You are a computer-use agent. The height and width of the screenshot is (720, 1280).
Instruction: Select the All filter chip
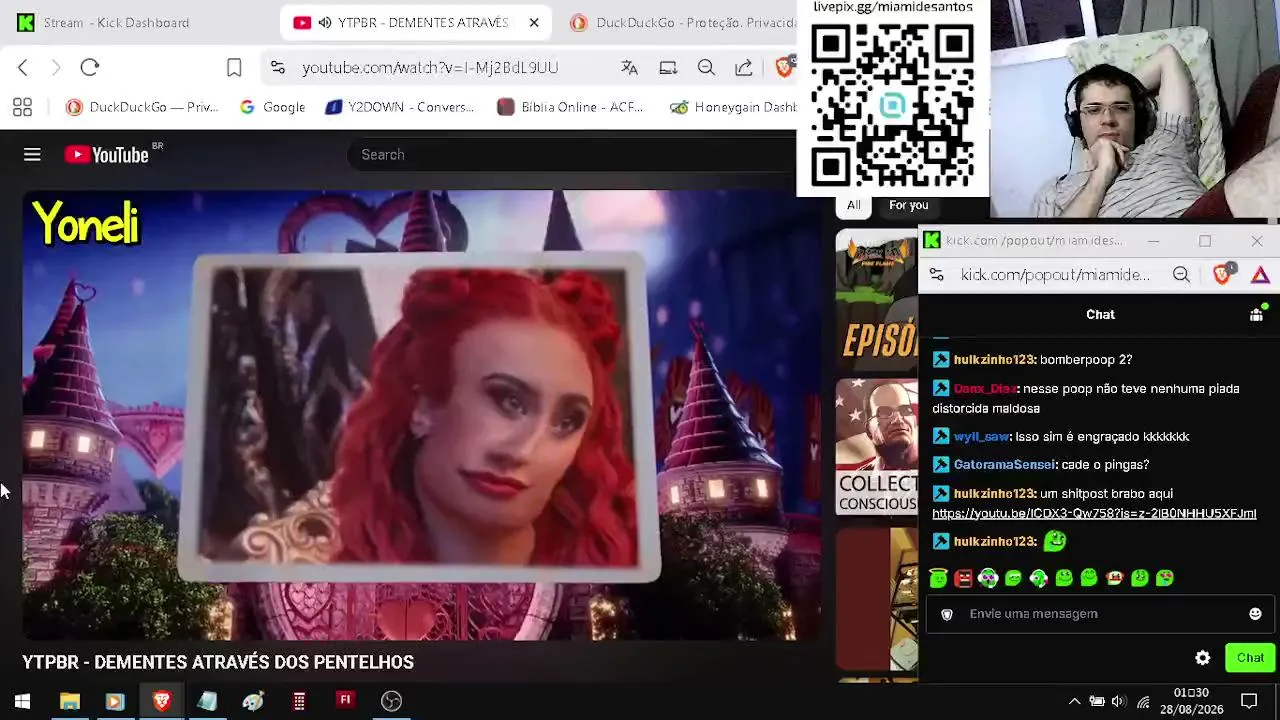point(853,205)
